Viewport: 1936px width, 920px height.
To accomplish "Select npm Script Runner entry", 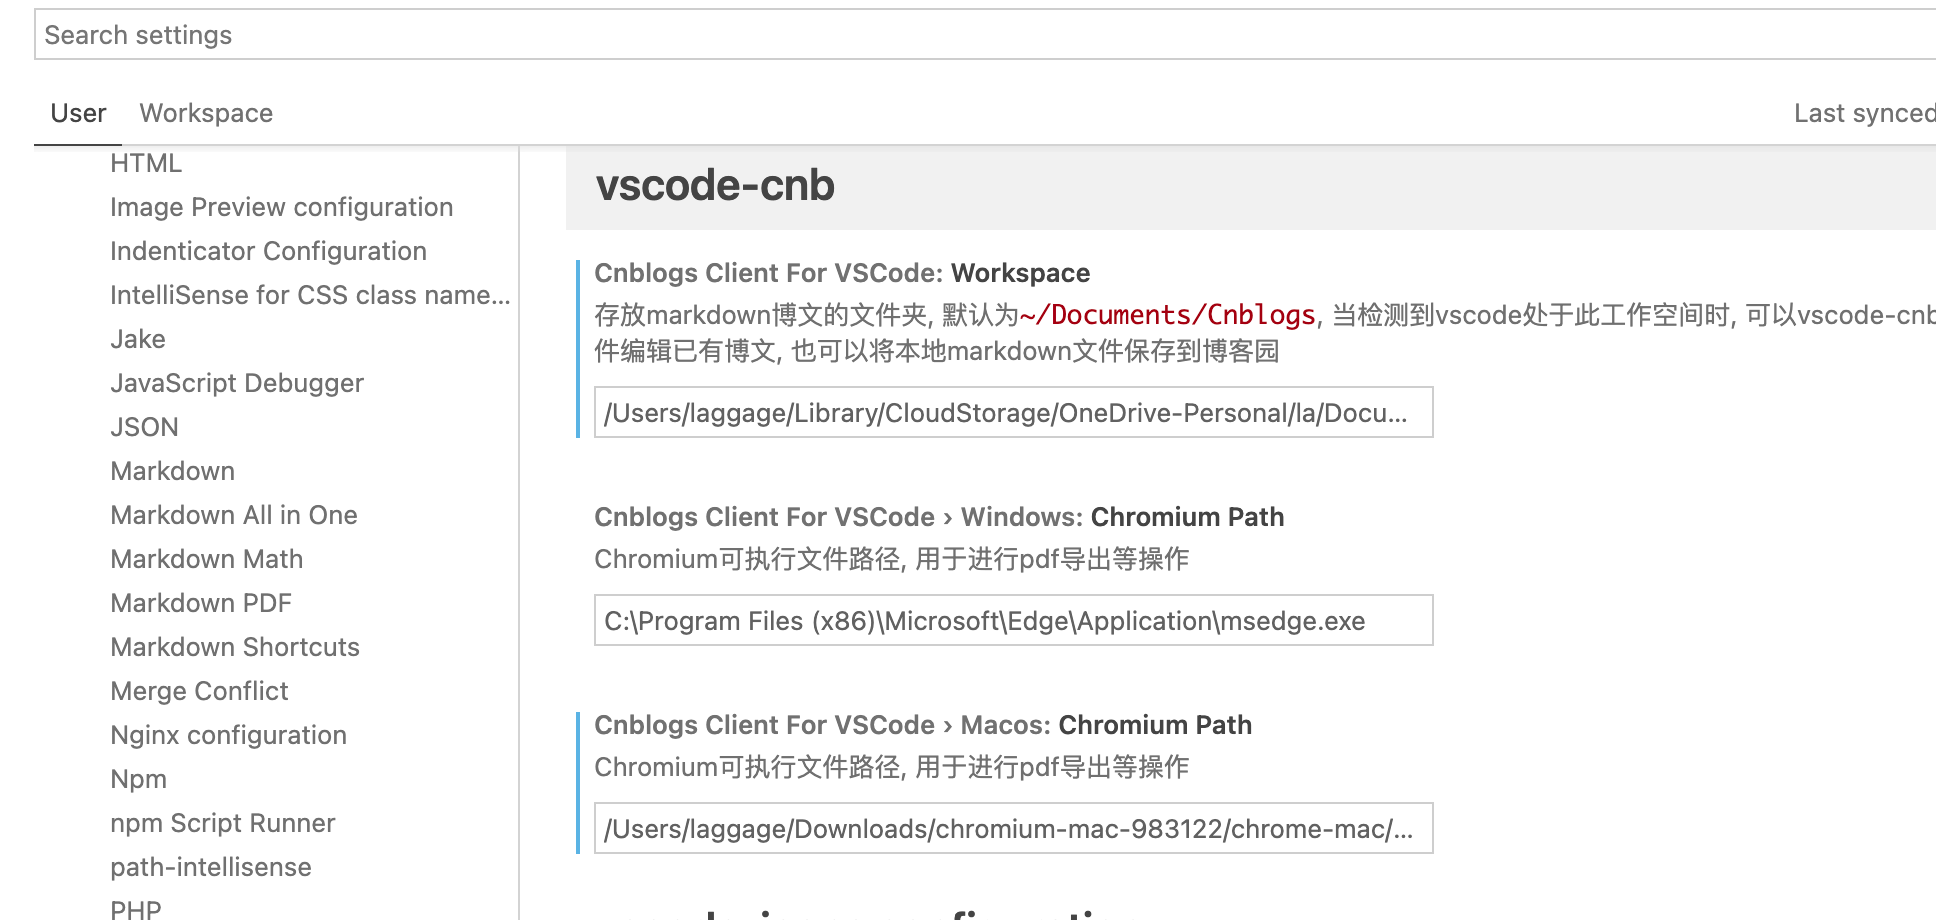I will [x=222, y=823].
